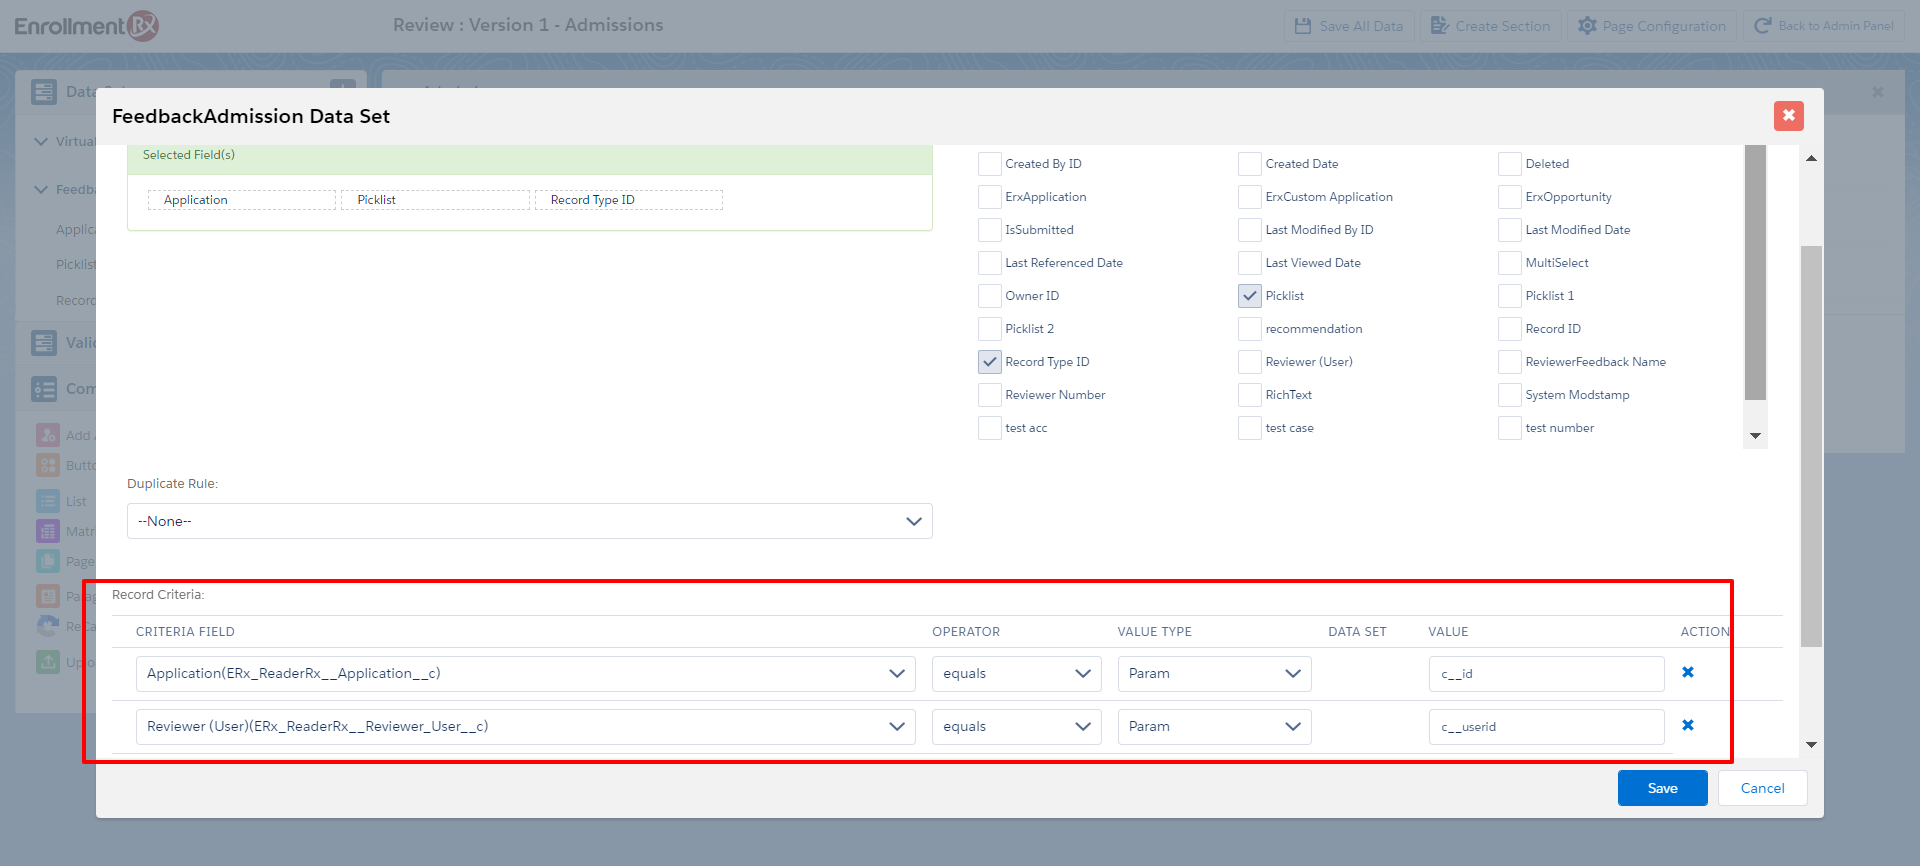
Task: Edit the c__userid value field
Action: point(1546,727)
